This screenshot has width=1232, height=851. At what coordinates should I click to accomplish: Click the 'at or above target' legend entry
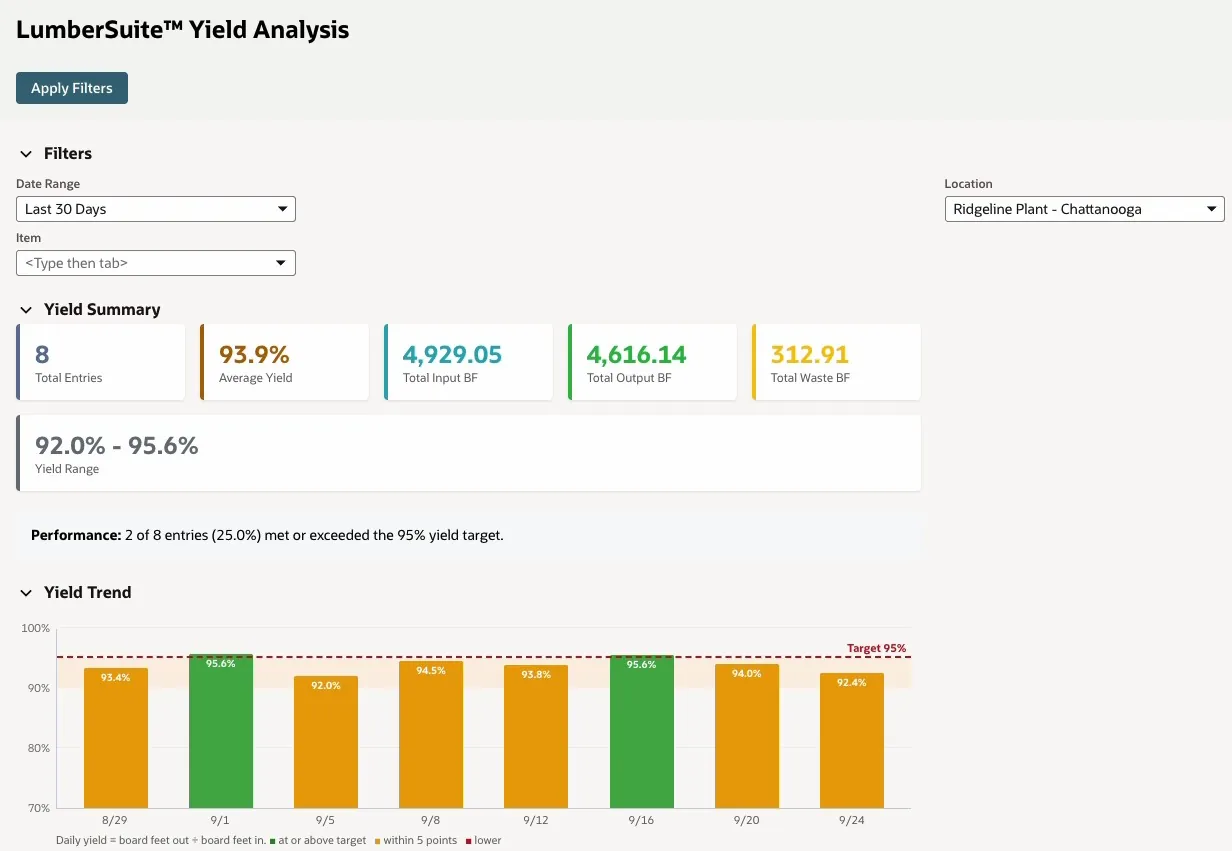click(318, 840)
